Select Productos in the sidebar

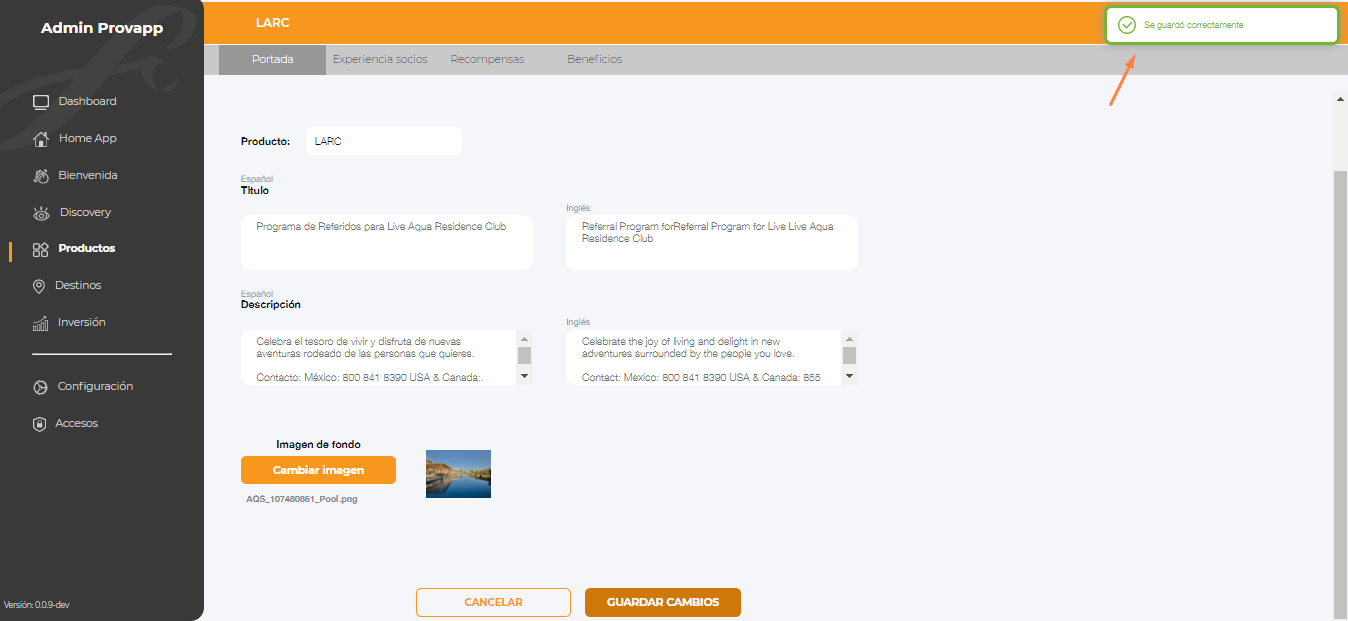87,248
